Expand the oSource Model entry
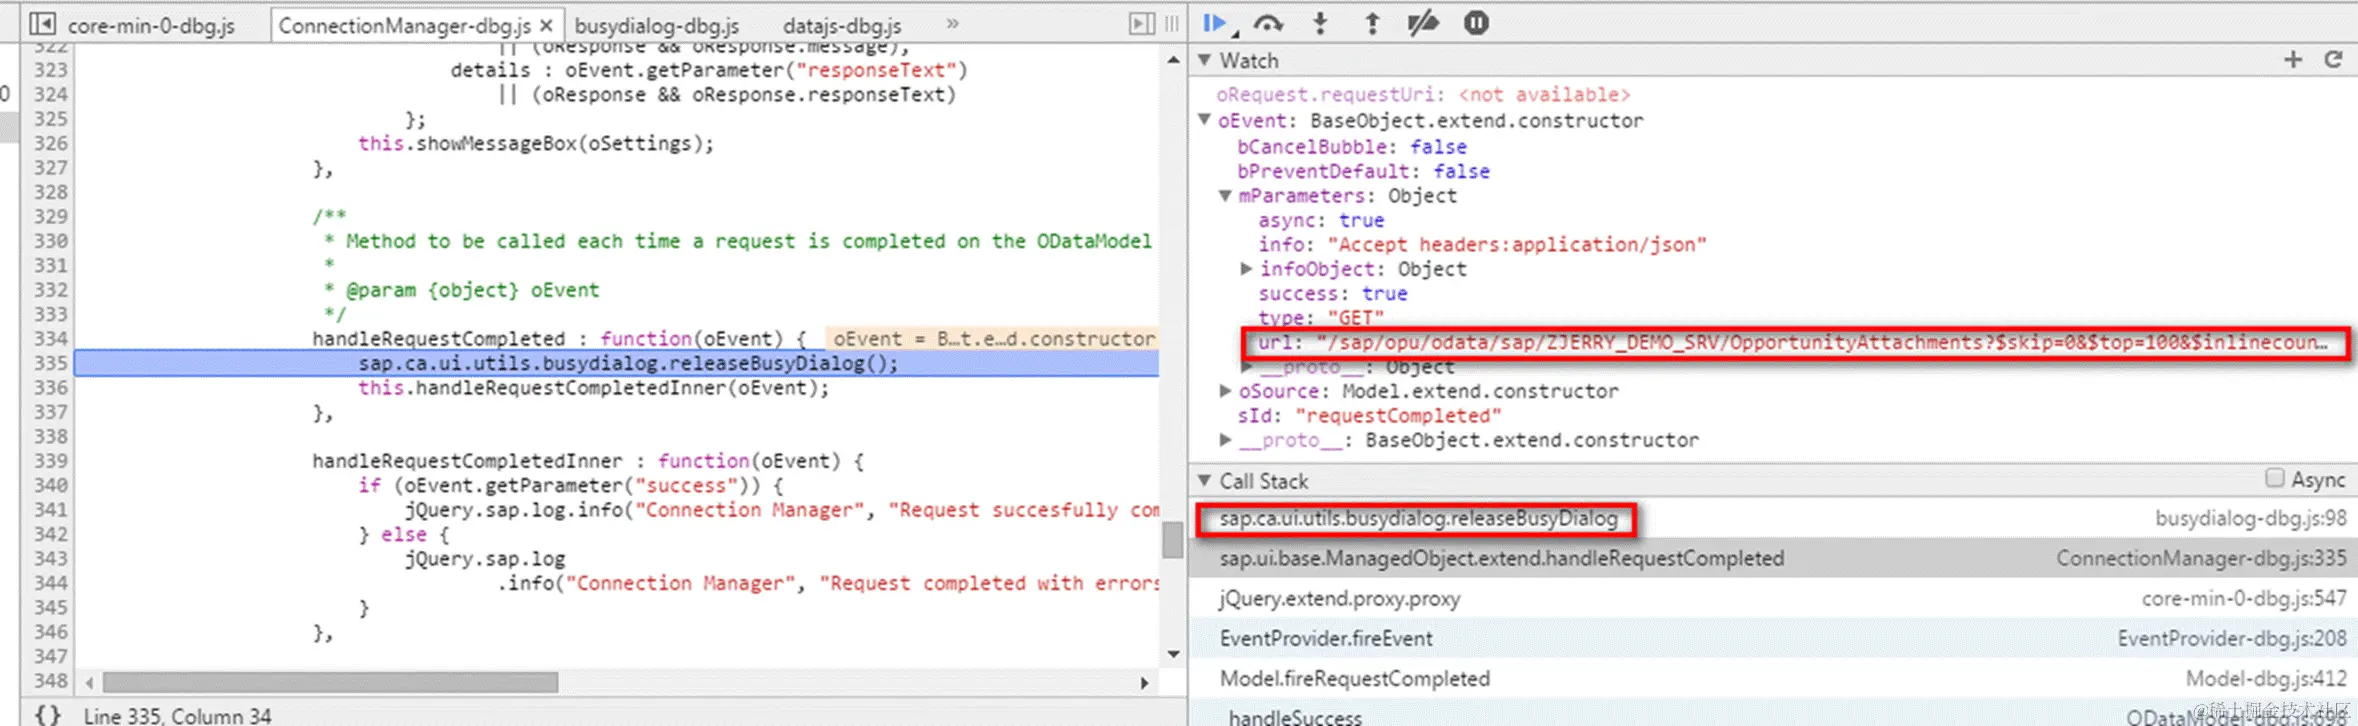Screen dimensions: 2358x726 (1225, 391)
